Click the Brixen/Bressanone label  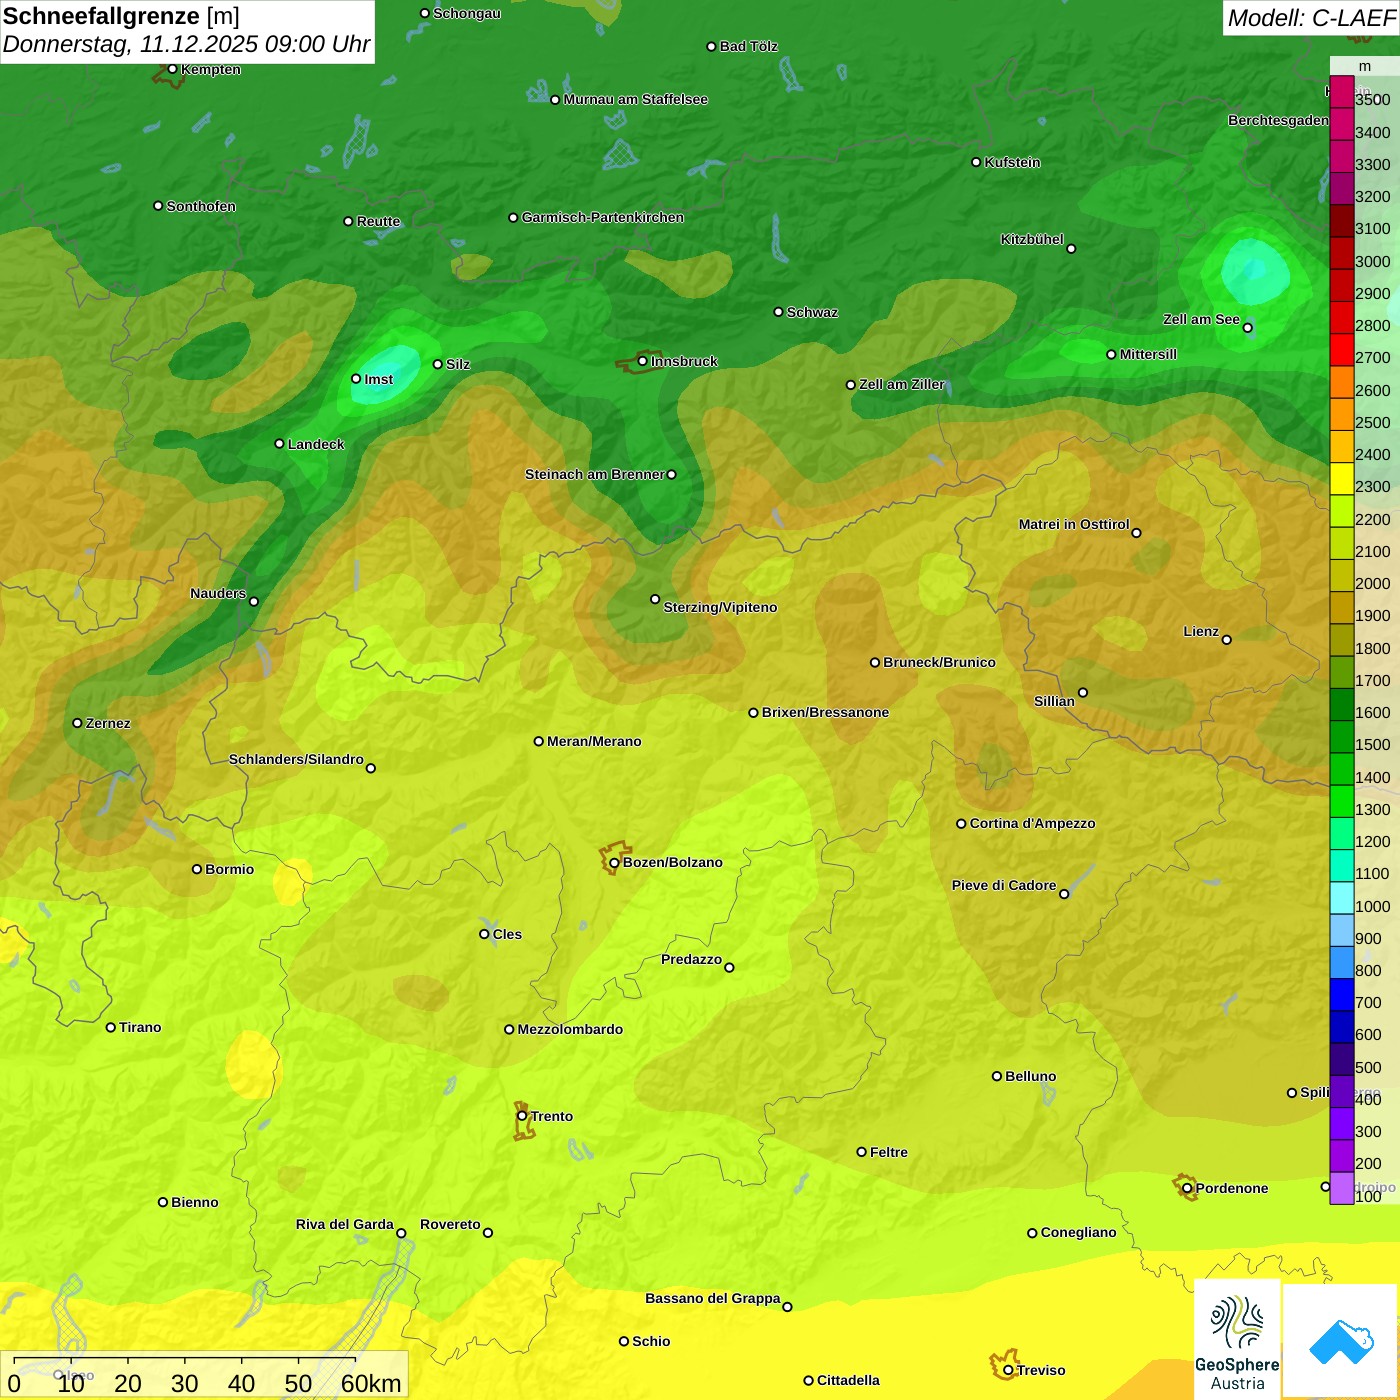point(825,712)
